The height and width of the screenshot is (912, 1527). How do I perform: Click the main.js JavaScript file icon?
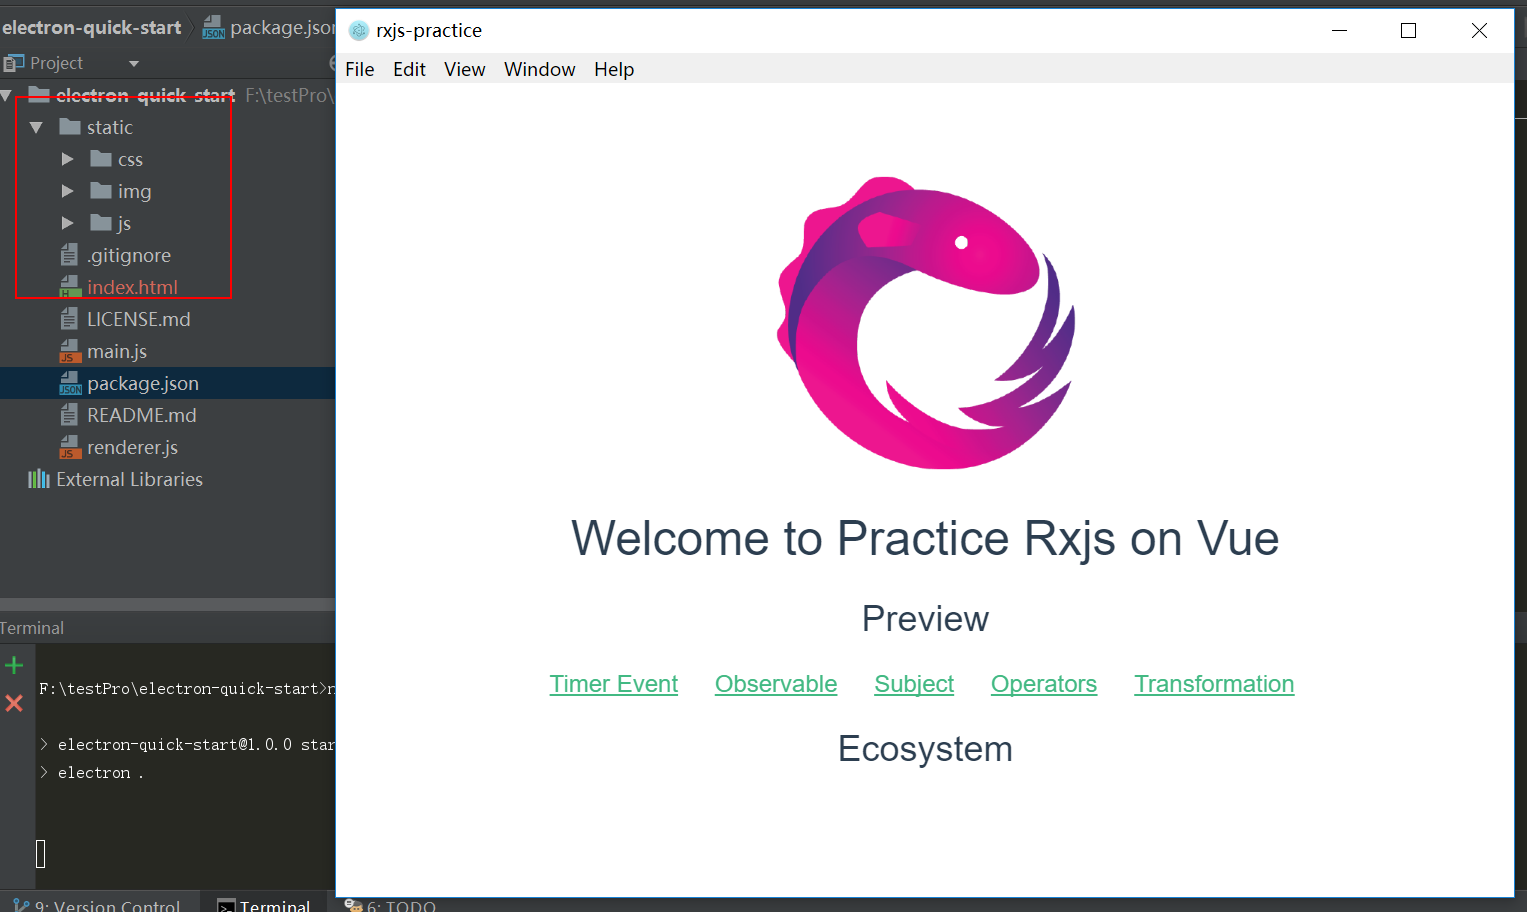70,351
